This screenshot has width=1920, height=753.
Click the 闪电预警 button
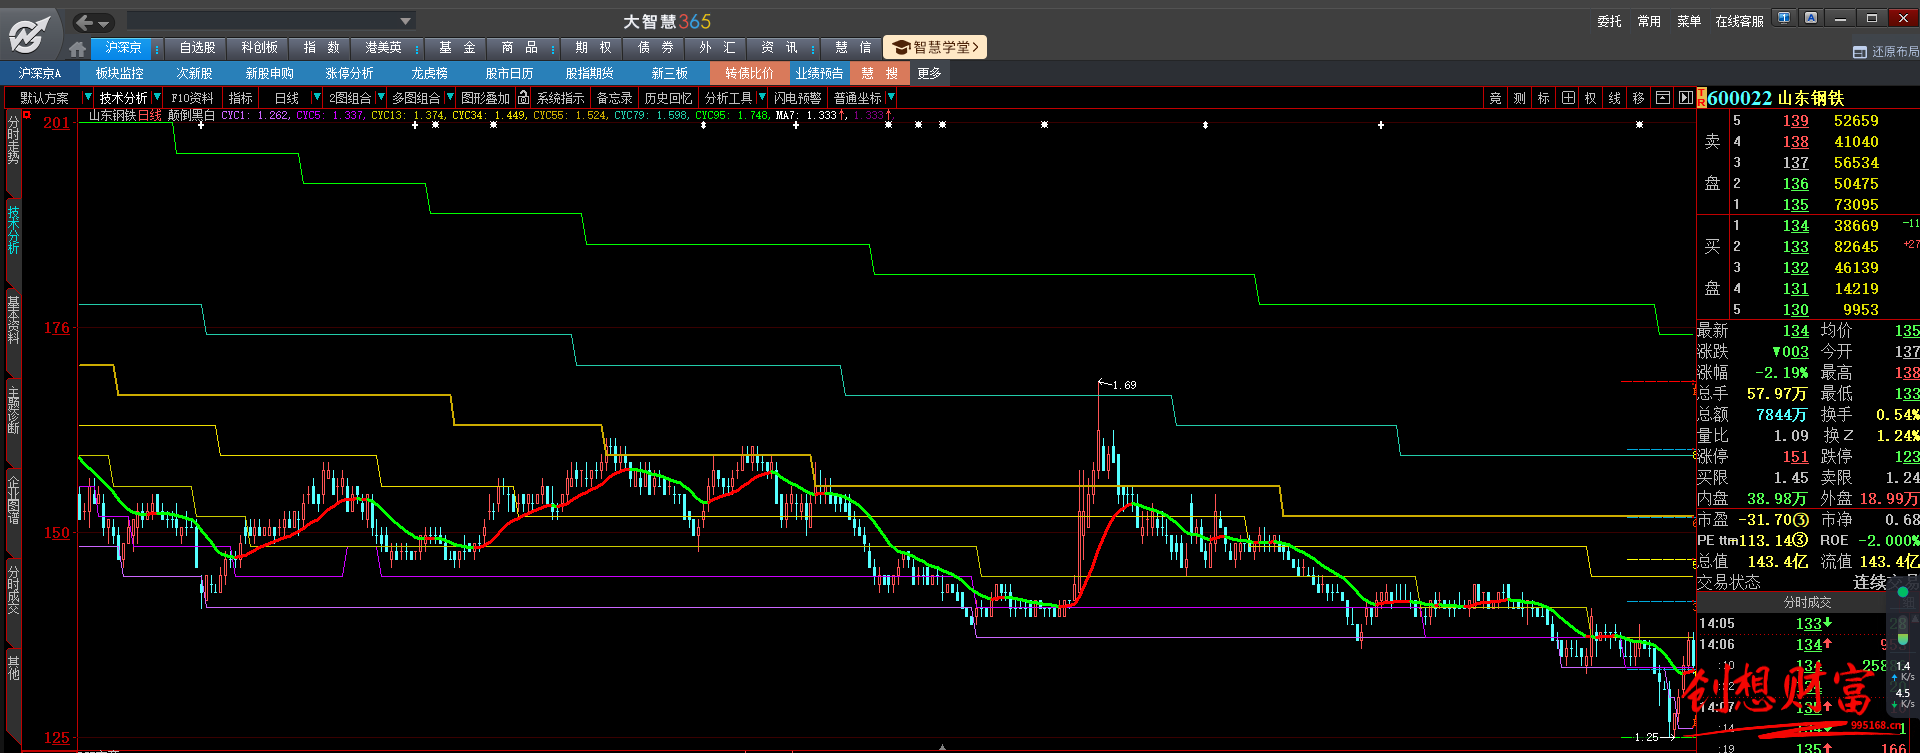[x=797, y=98]
